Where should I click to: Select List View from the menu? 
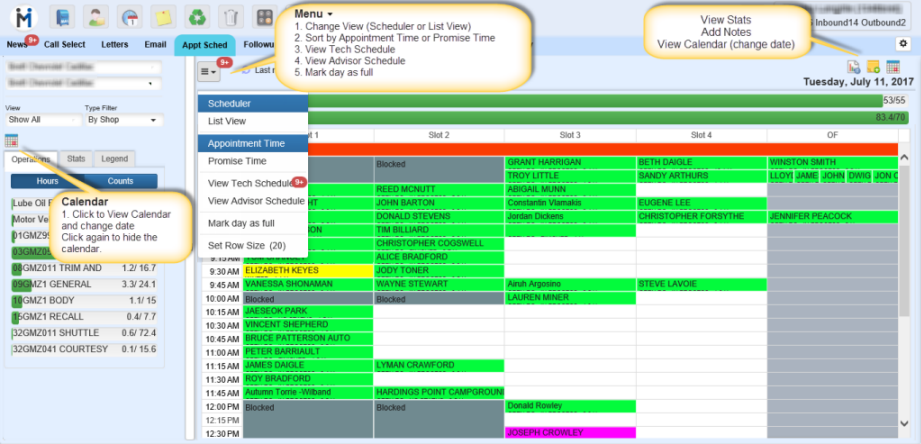pyautogui.click(x=226, y=121)
